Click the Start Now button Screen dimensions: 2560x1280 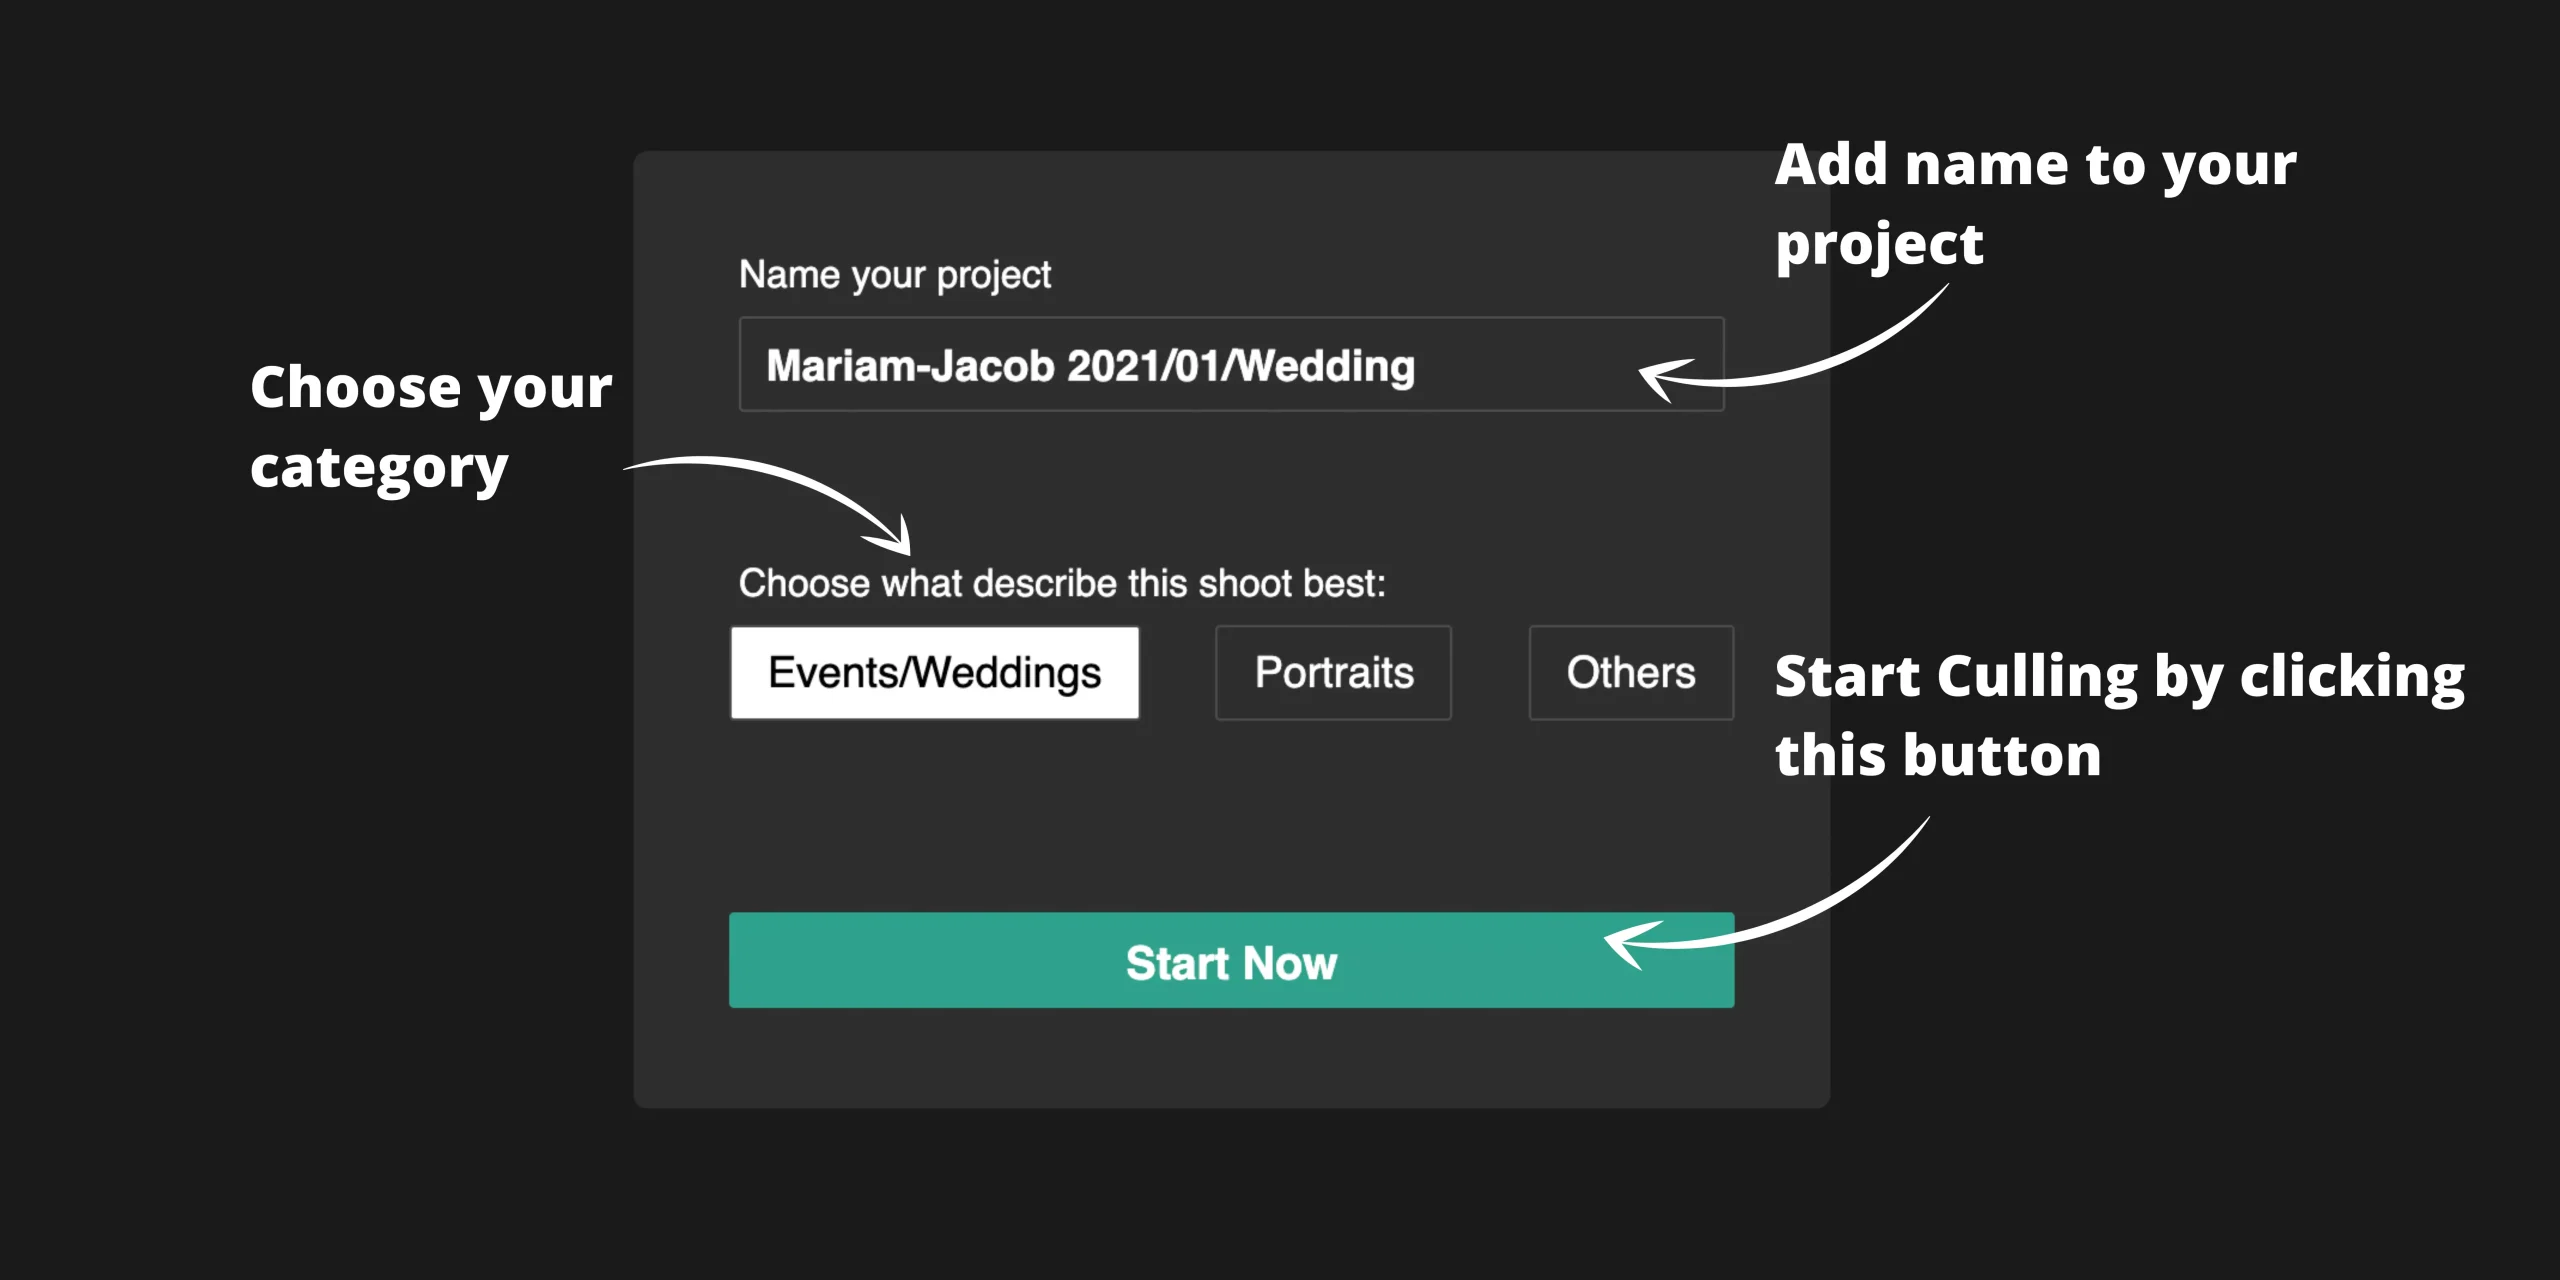1230,961
